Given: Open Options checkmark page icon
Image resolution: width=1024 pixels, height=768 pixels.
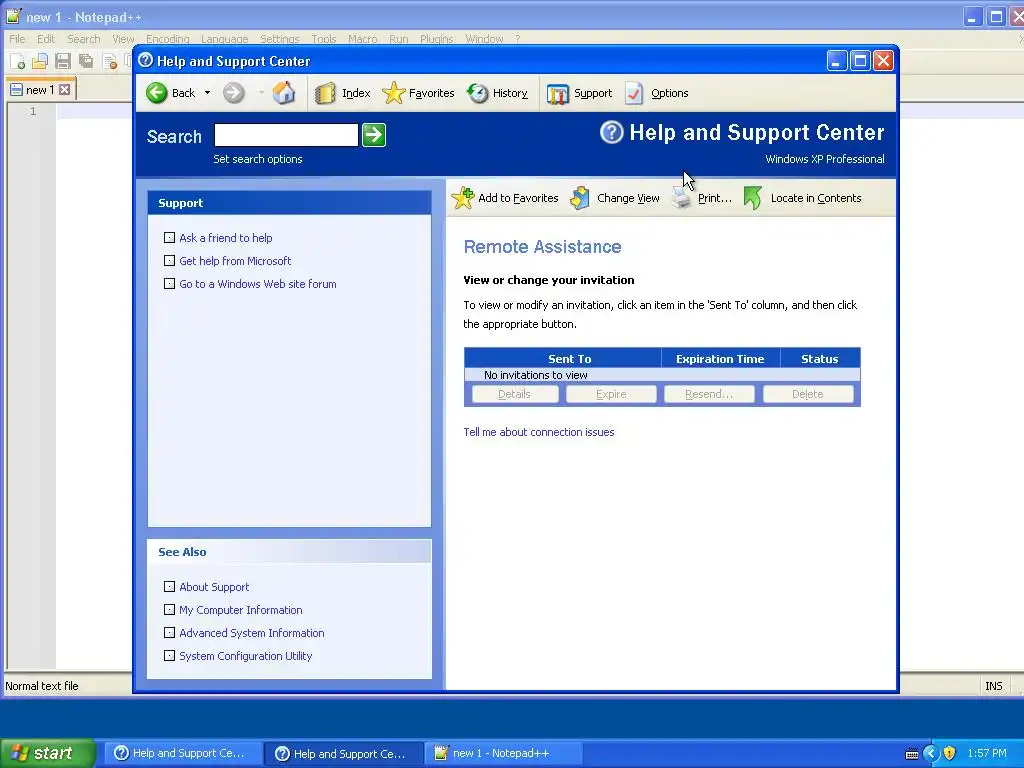Looking at the screenshot, I should click(x=633, y=93).
